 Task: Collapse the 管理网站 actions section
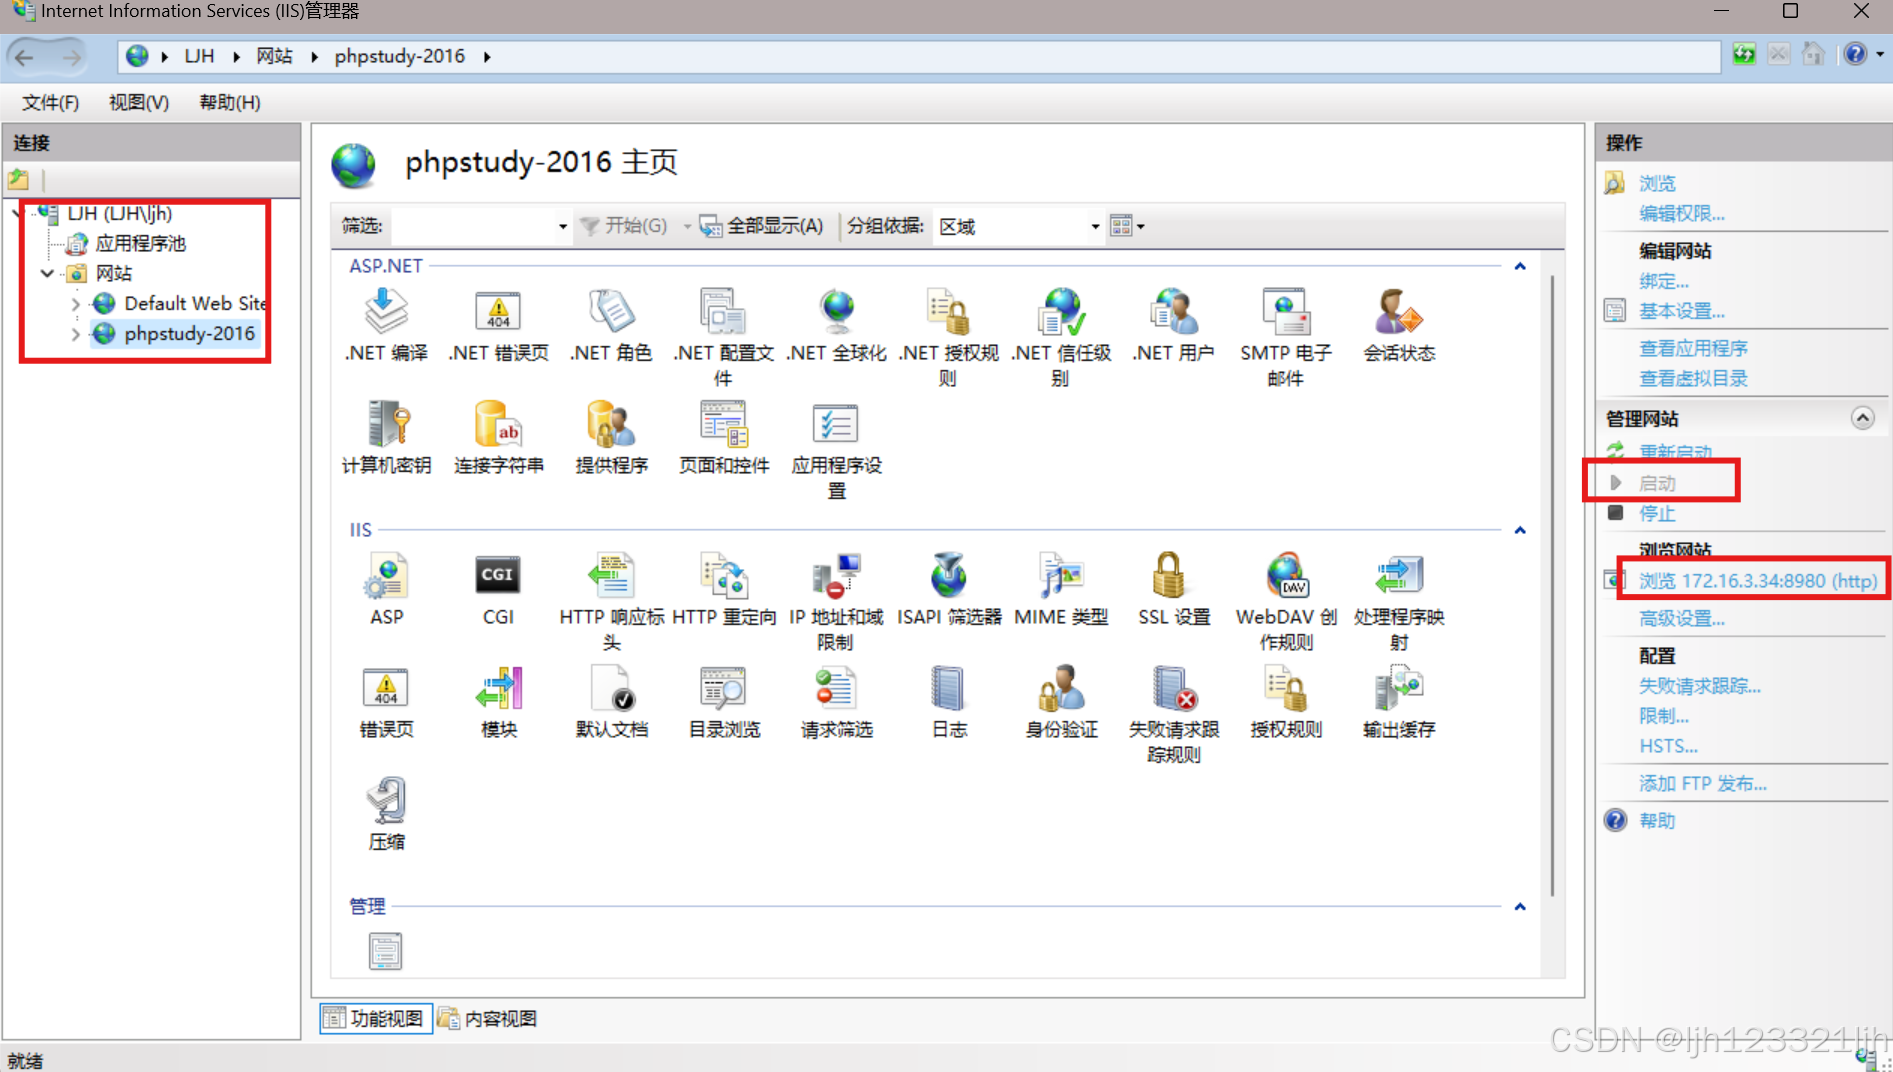coord(1862,418)
